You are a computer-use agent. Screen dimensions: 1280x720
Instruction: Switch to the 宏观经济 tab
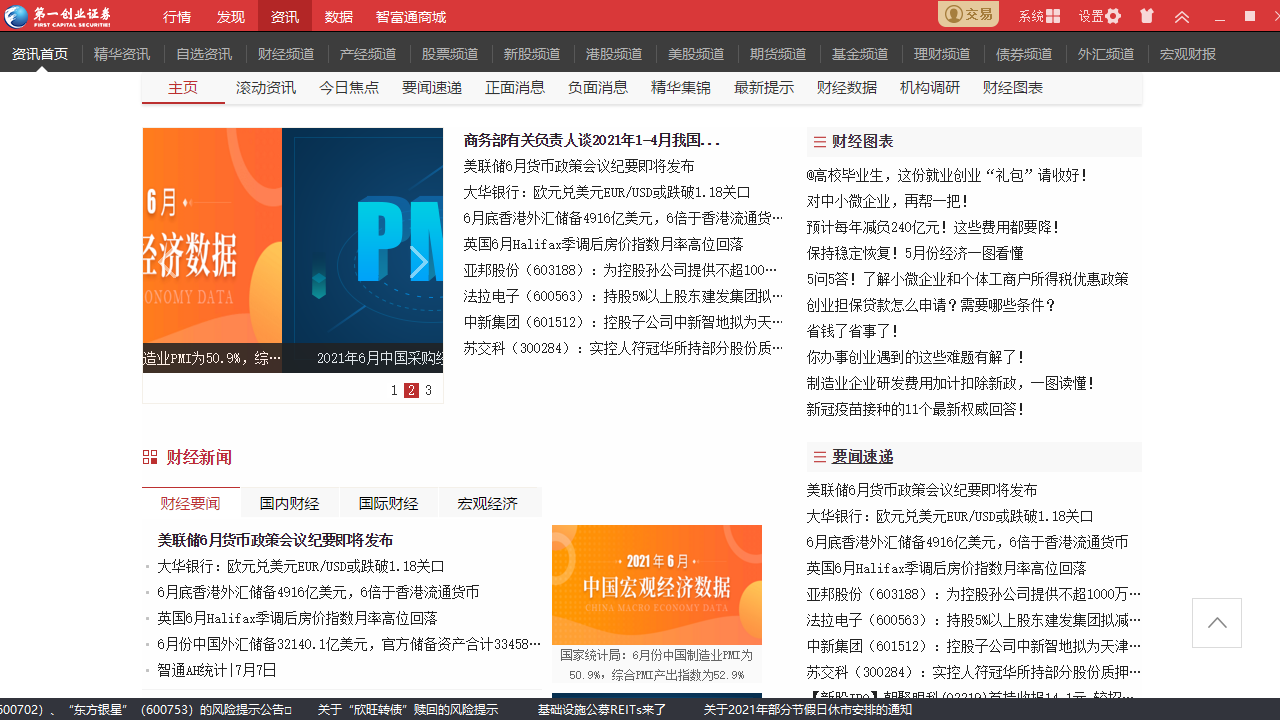(489, 503)
